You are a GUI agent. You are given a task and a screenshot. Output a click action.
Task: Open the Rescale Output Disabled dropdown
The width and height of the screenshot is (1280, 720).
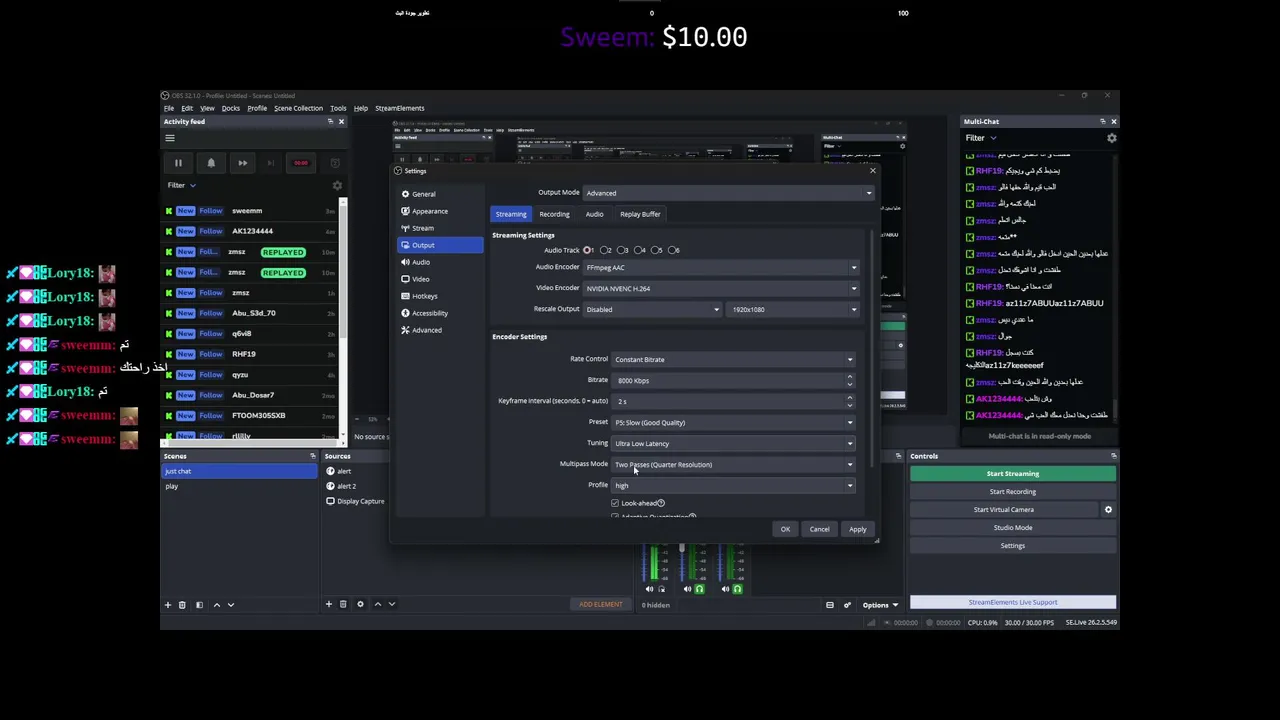point(652,309)
